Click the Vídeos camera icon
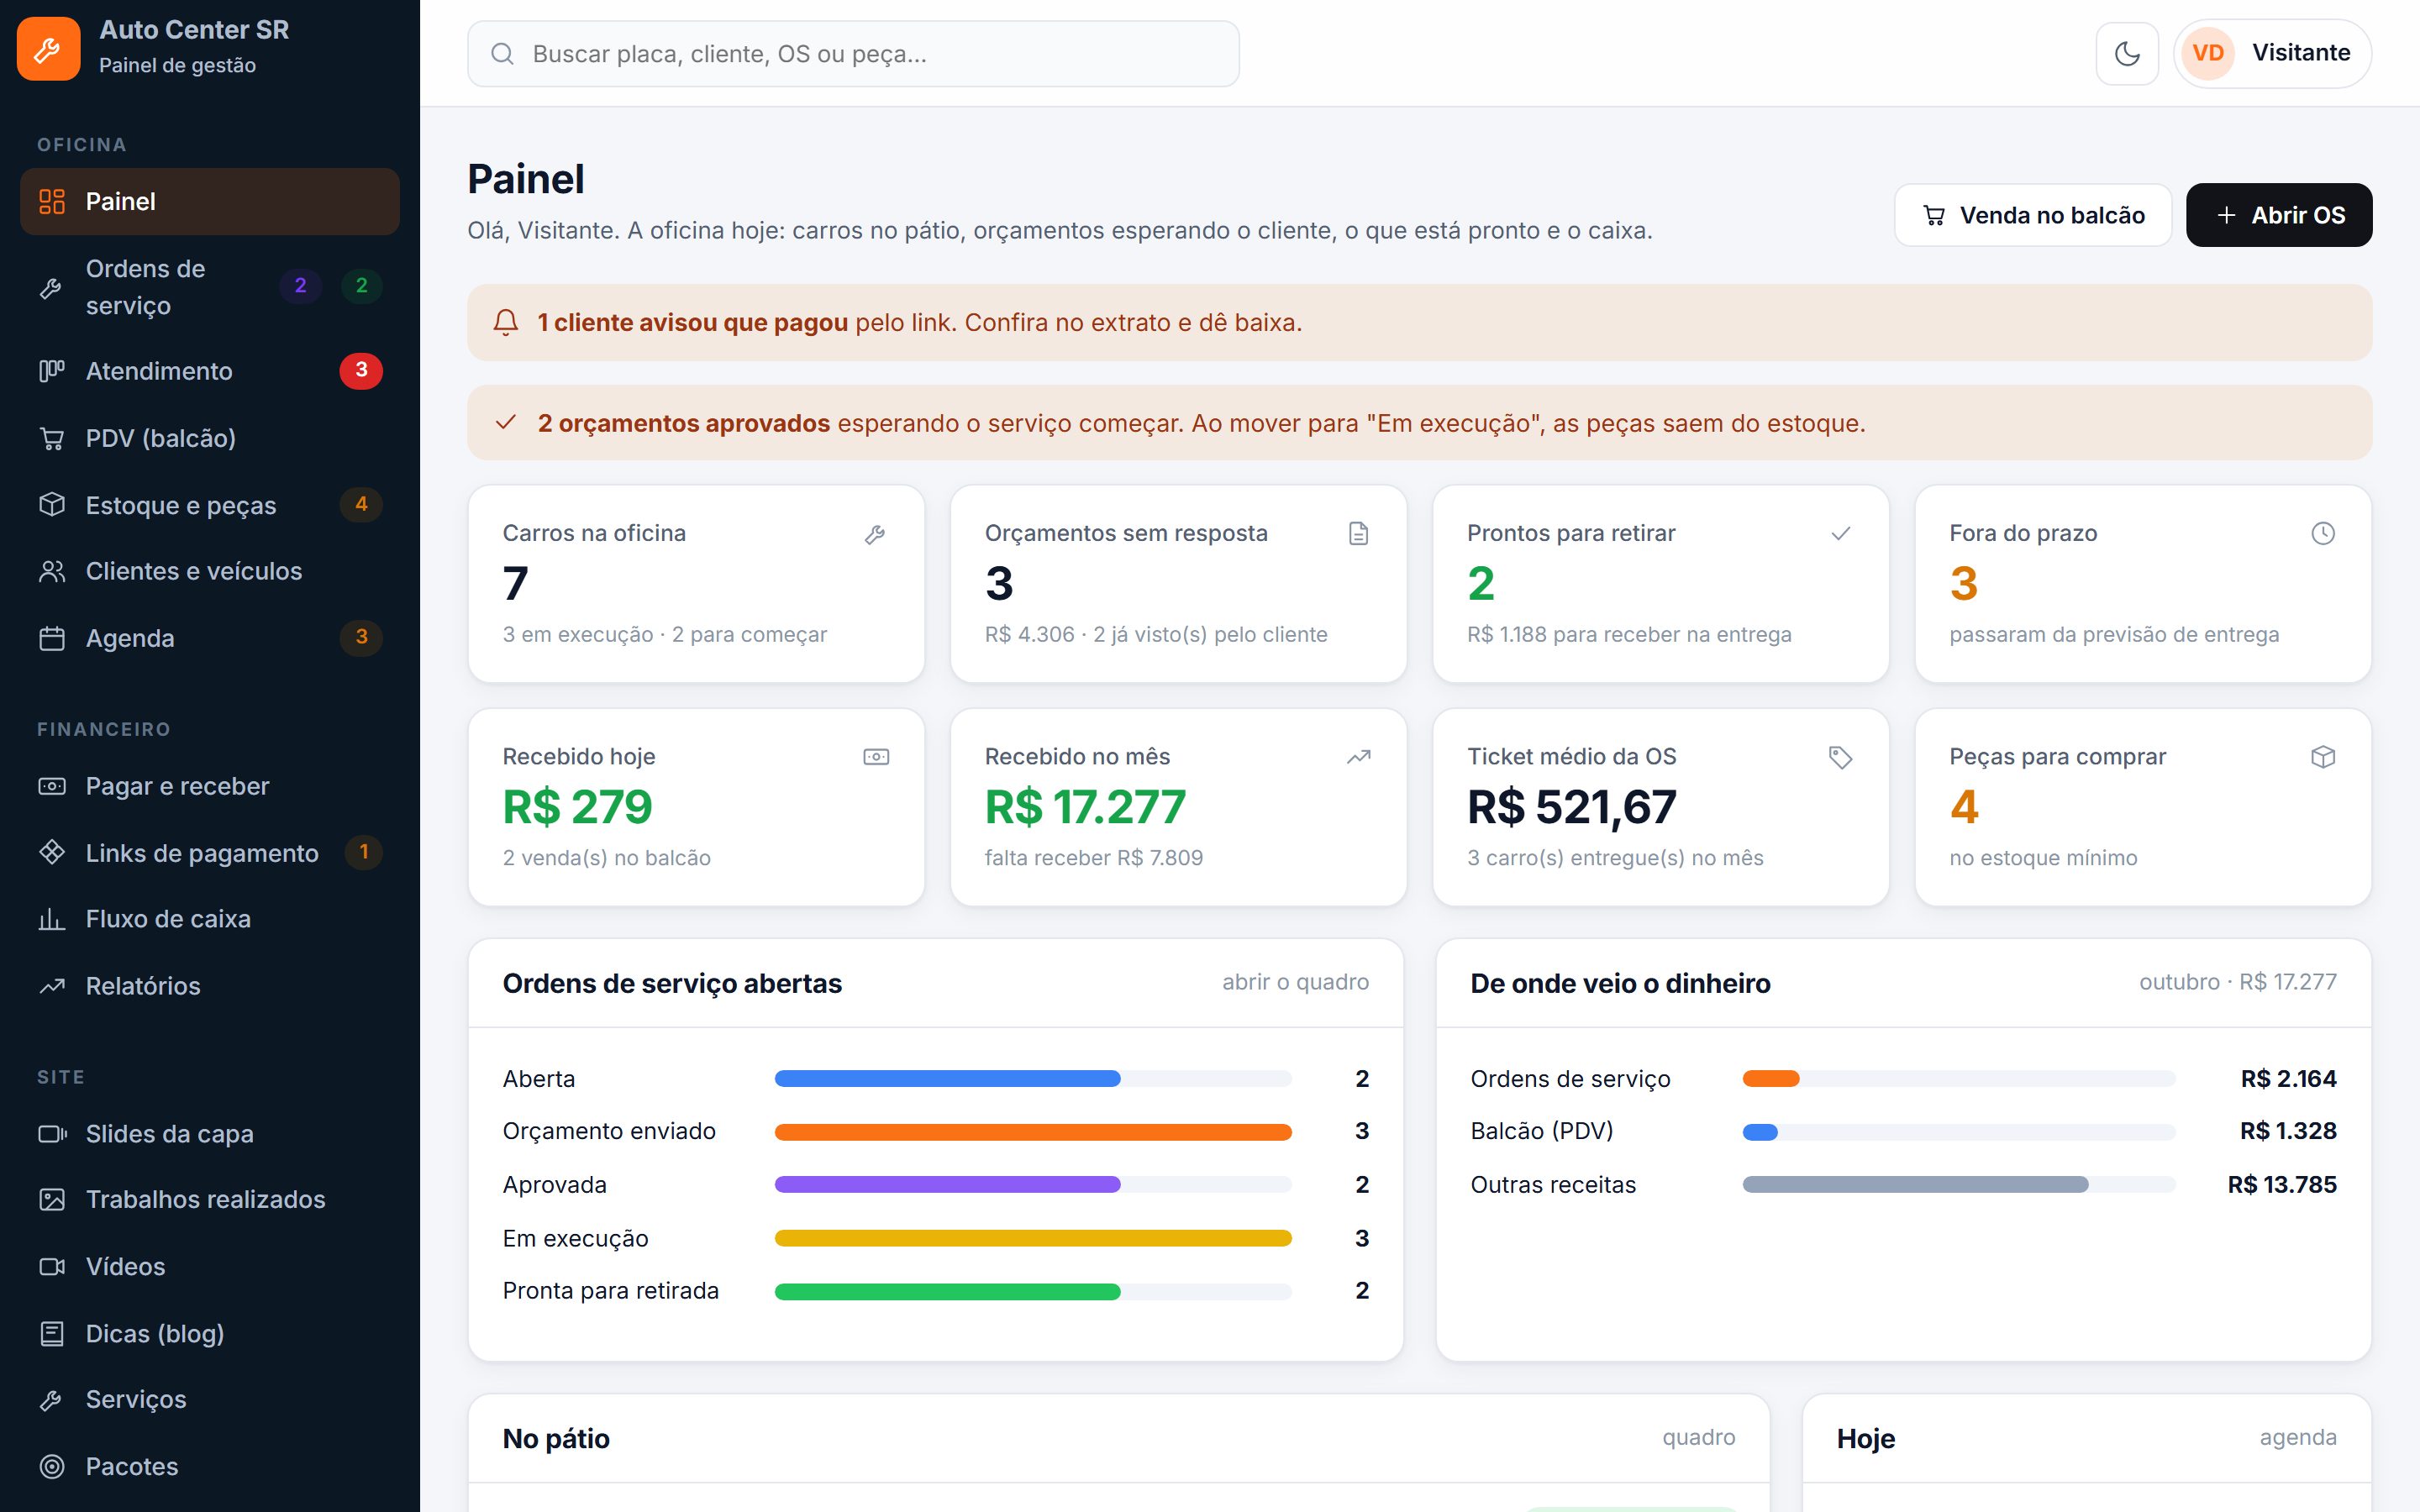The width and height of the screenshot is (2420, 1512). pyautogui.click(x=51, y=1267)
